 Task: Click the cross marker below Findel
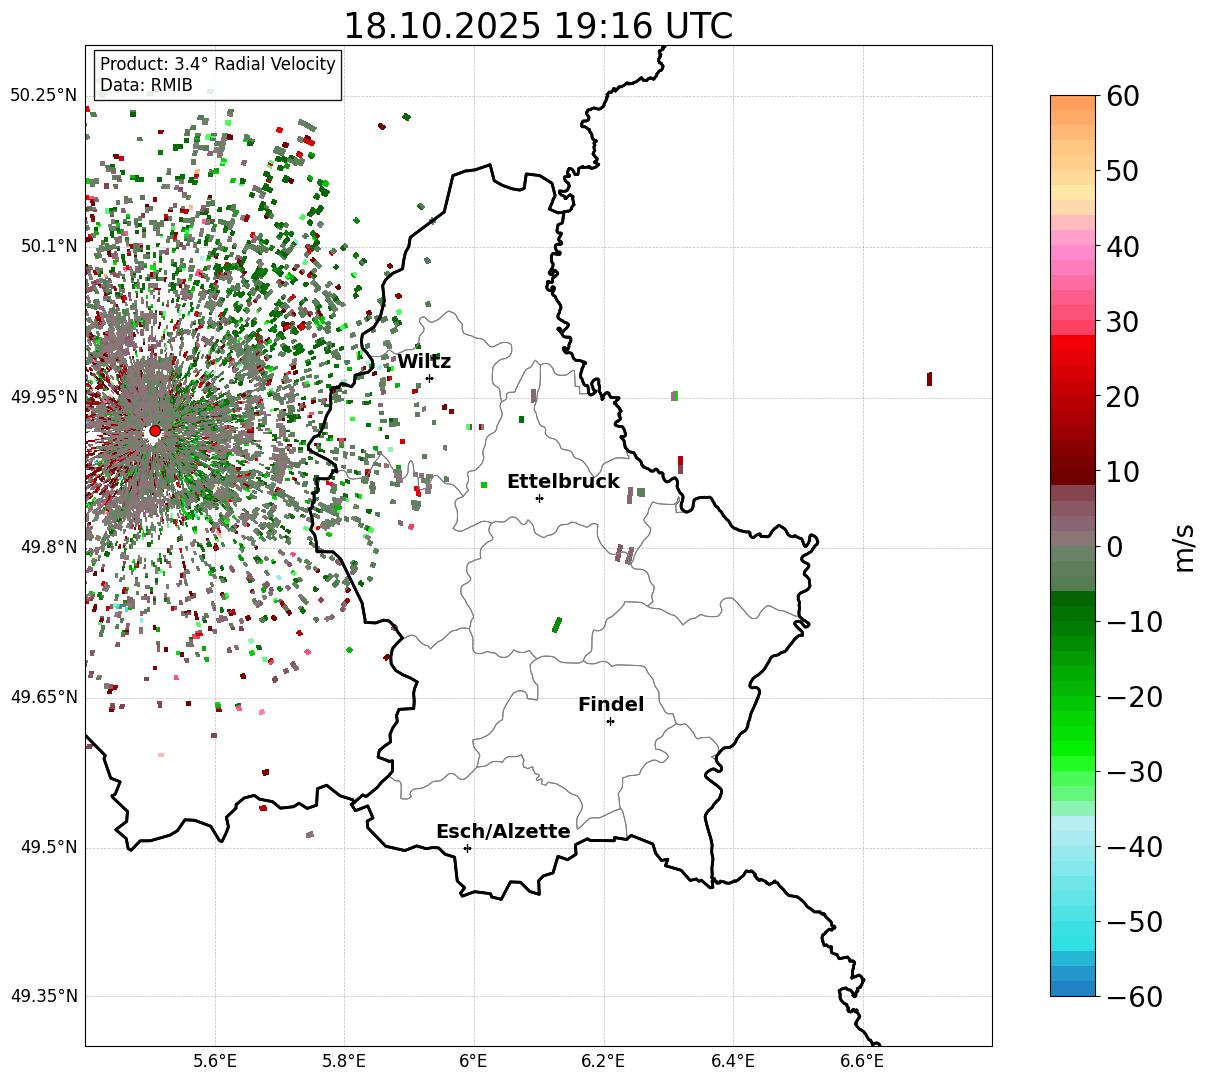click(610, 721)
